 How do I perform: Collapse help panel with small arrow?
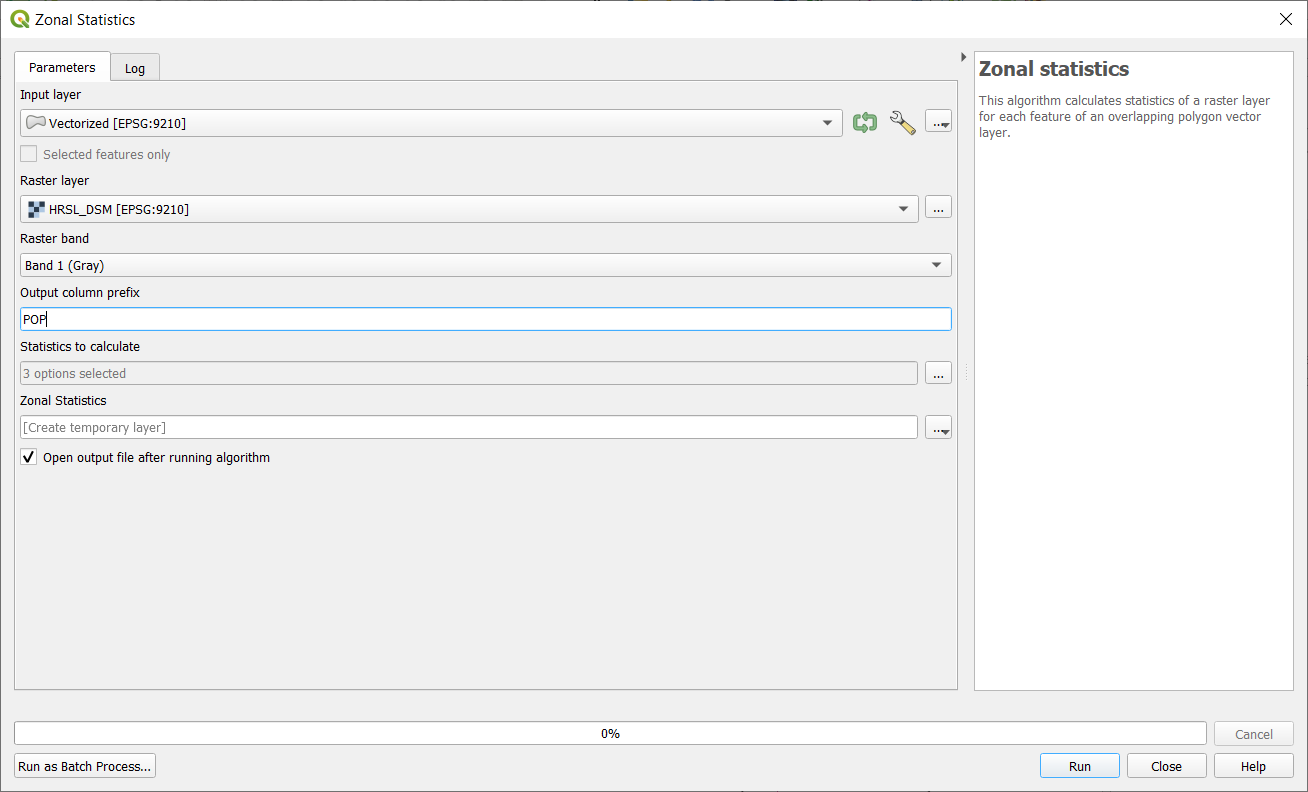point(963,57)
